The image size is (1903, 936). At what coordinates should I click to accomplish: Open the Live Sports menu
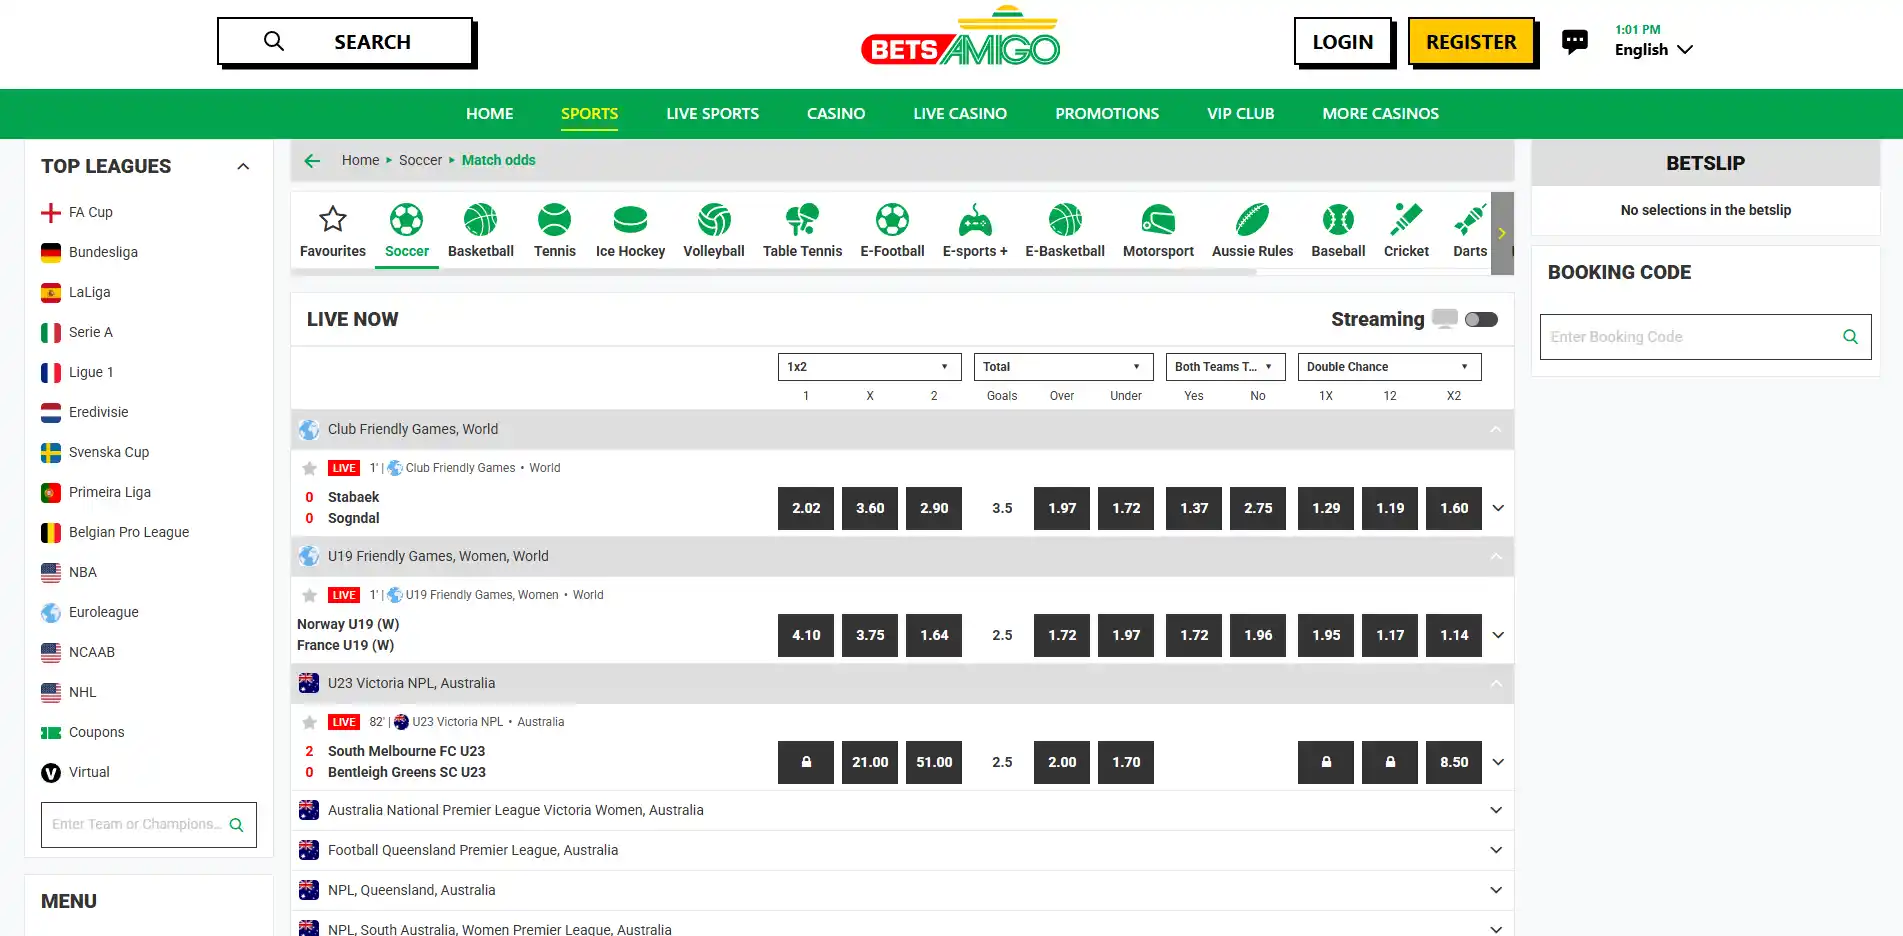click(x=713, y=114)
